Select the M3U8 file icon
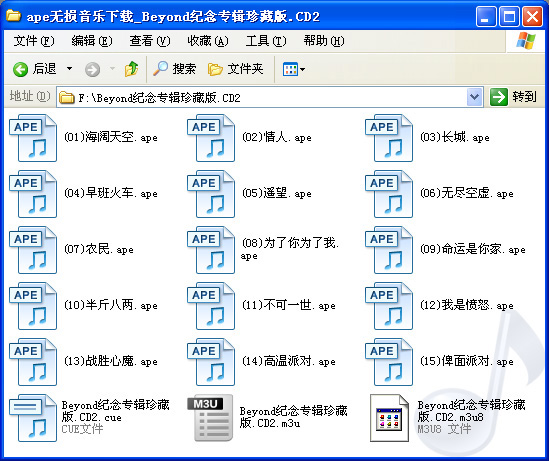The image size is (549, 461). pos(389,418)
